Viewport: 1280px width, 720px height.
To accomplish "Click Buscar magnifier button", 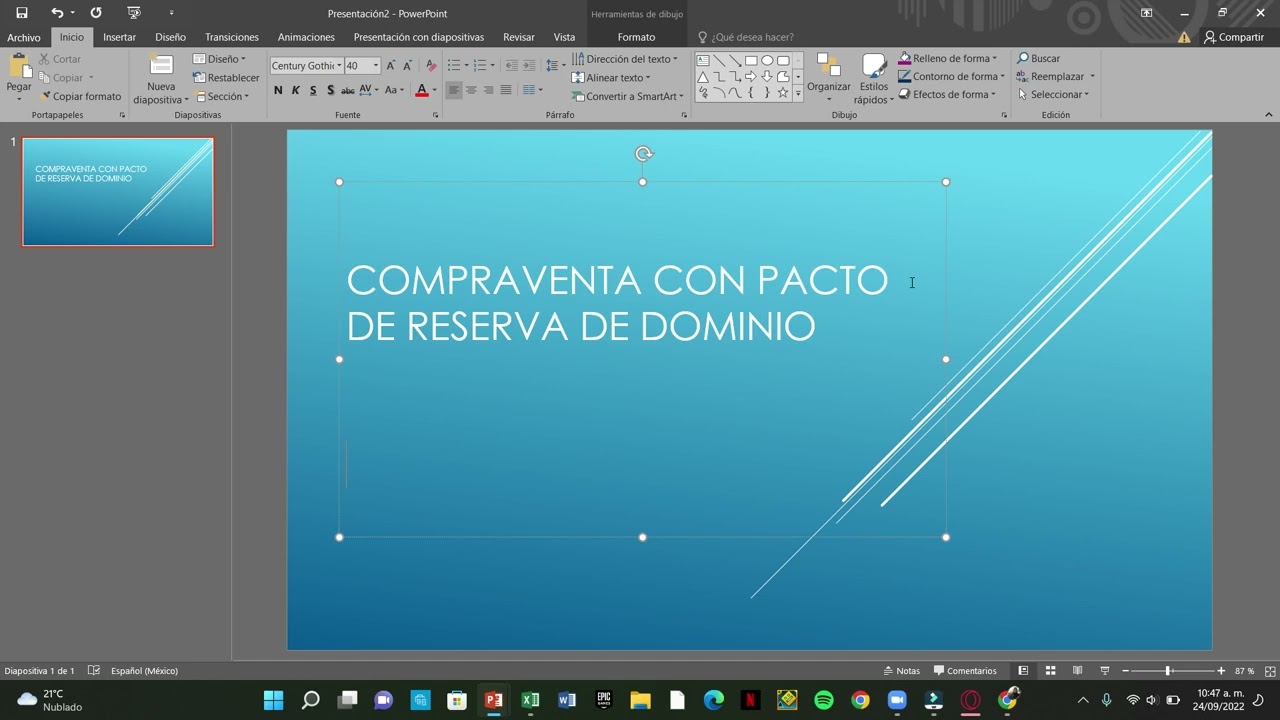I will 1038,59.
